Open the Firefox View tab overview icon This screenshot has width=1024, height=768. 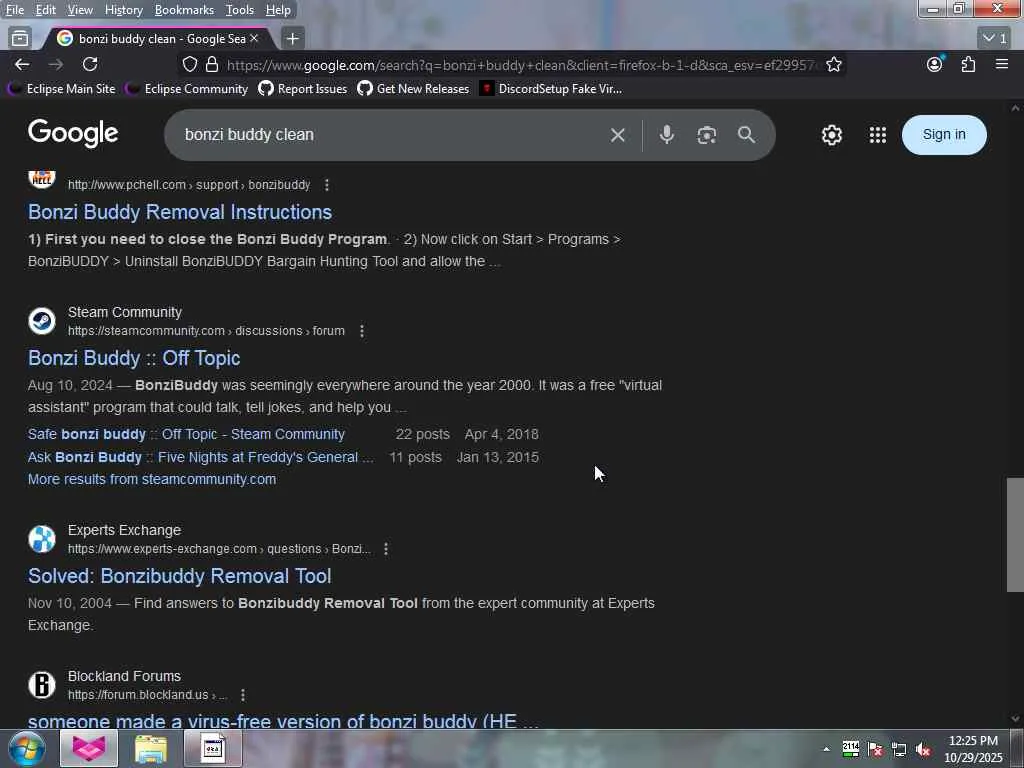point(20,39)
